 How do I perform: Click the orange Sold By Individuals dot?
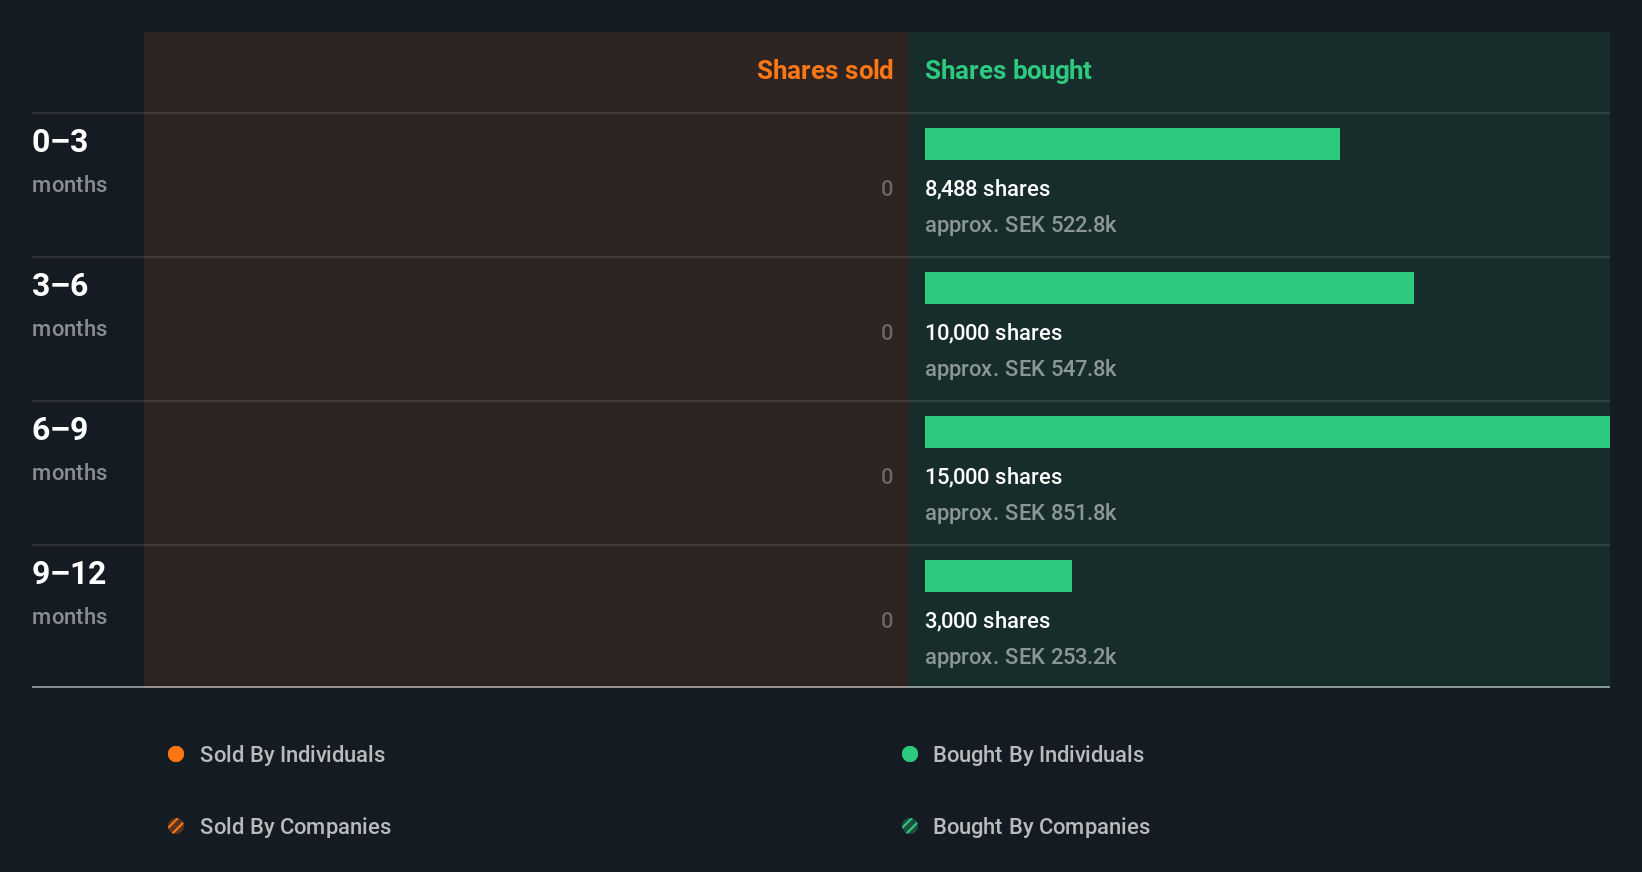[x=176, y=754]
